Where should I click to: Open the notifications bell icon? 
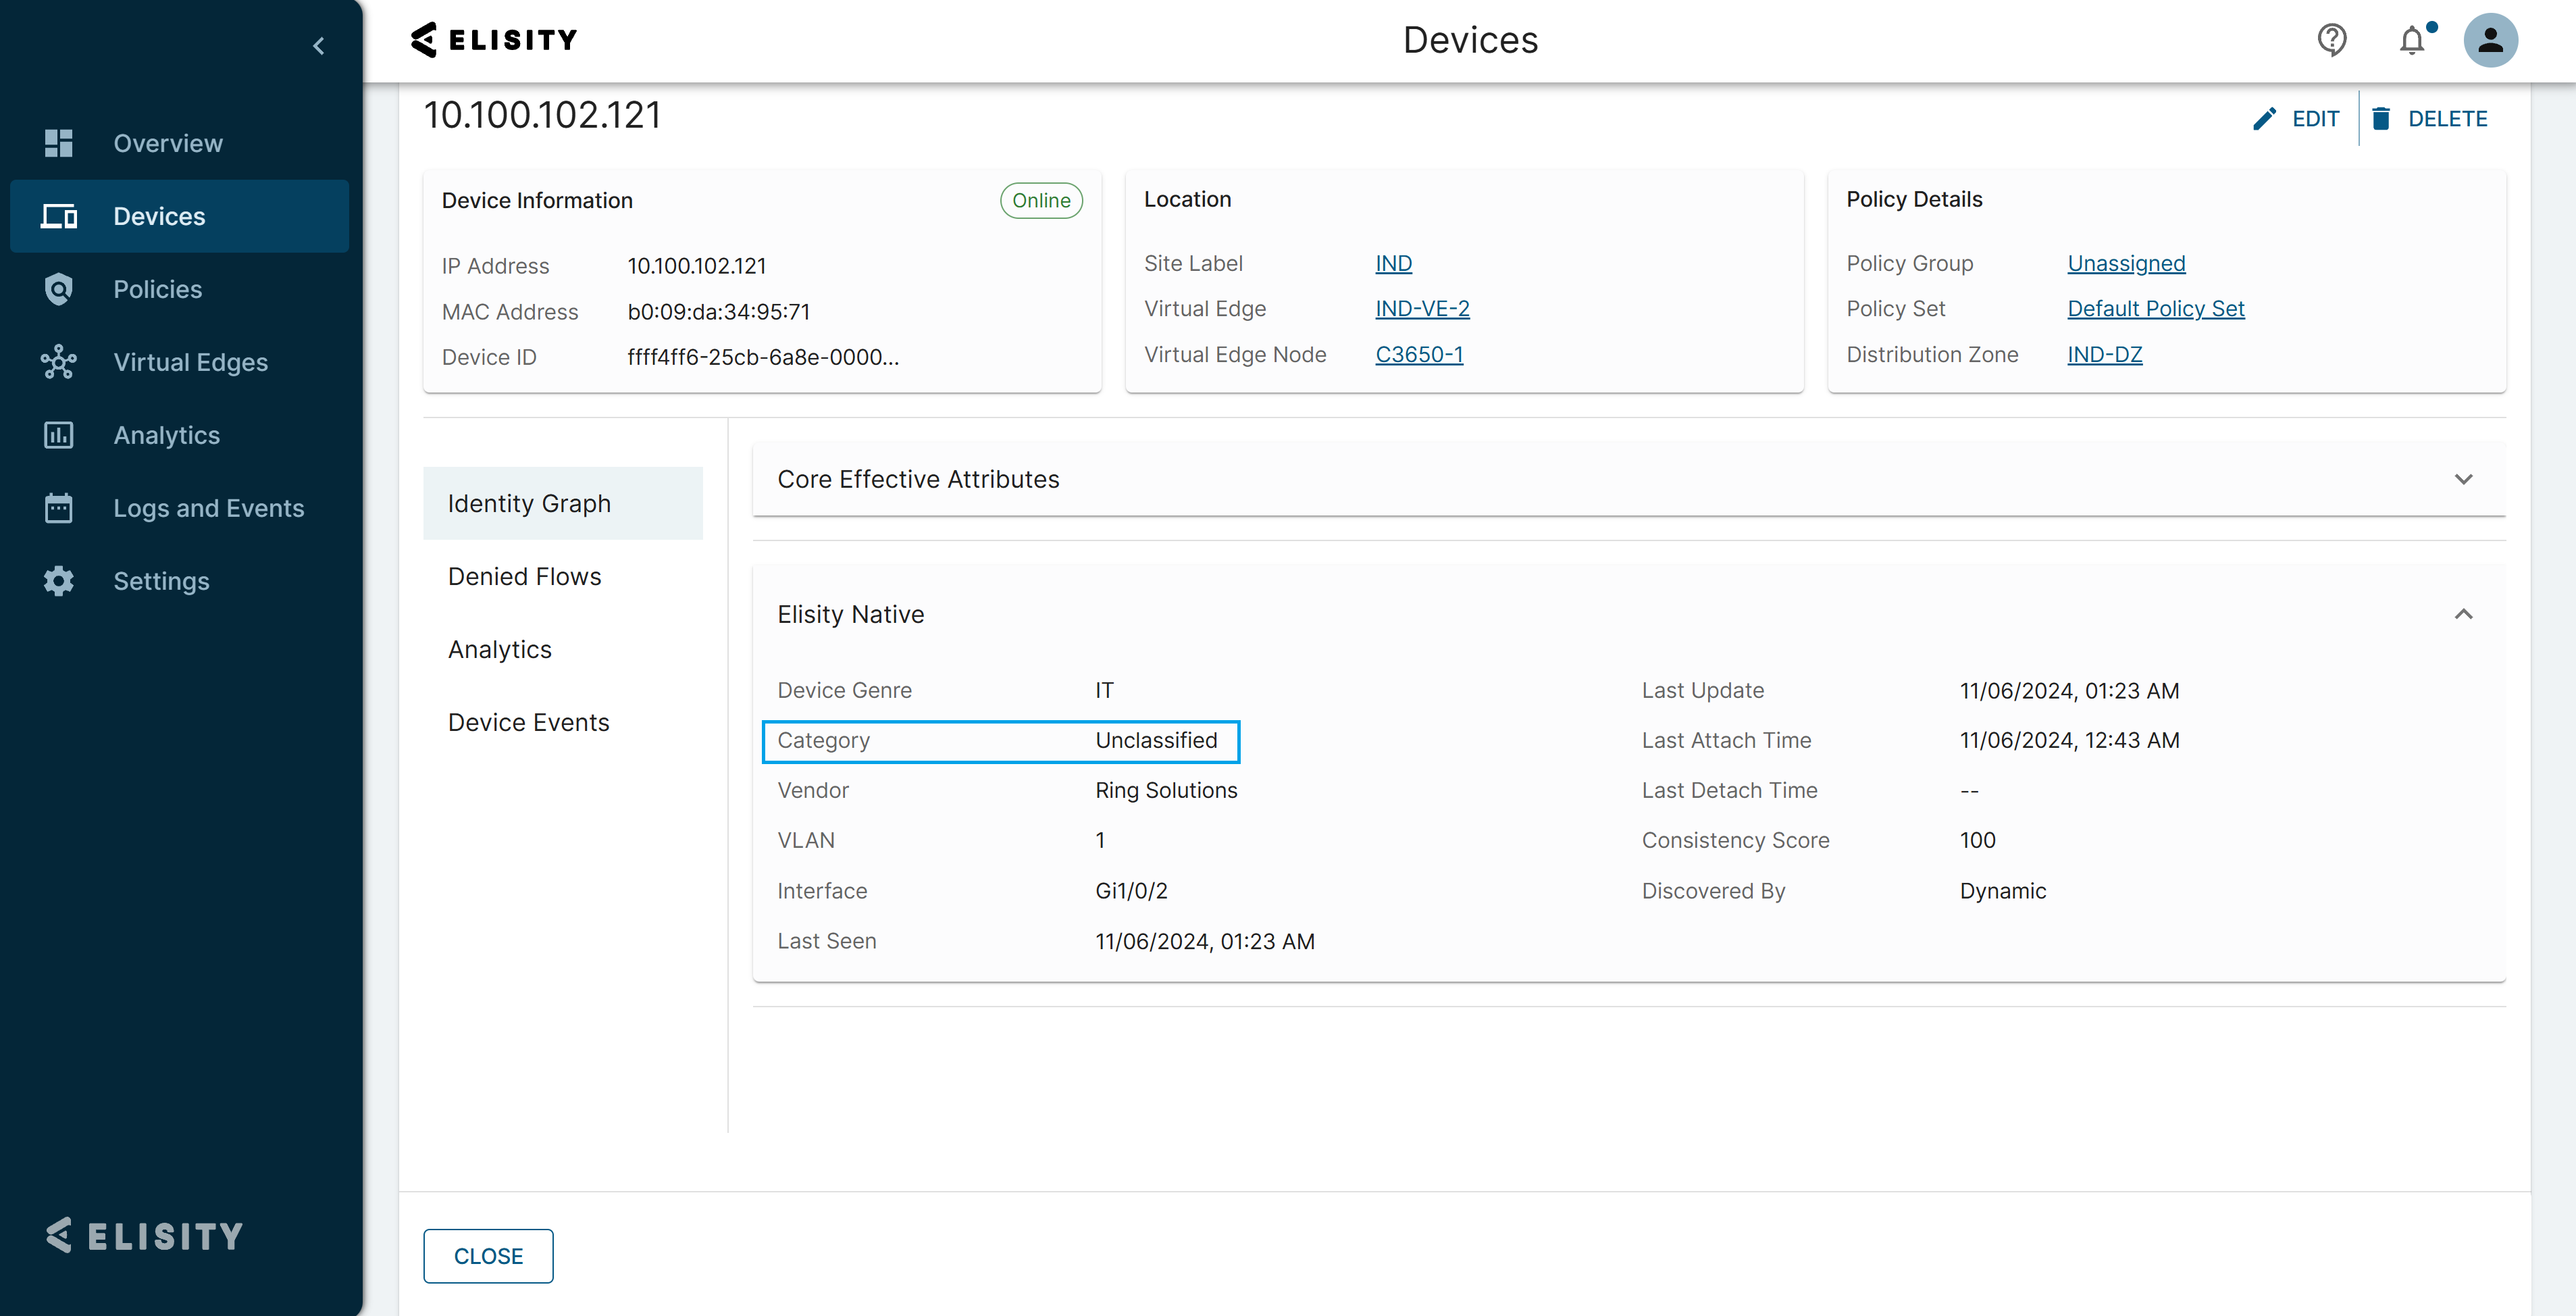pos(2412,40)
